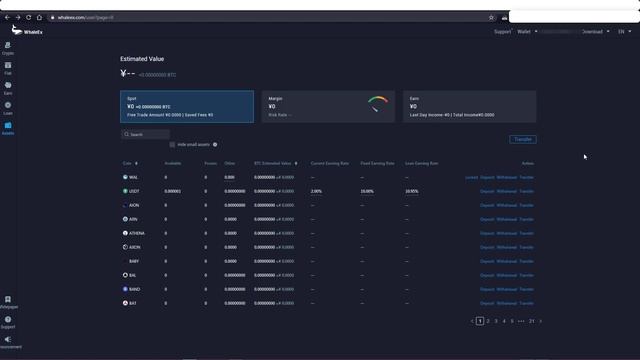
Task: Click the USDT loan earning rate value
Action: [412, 191]
